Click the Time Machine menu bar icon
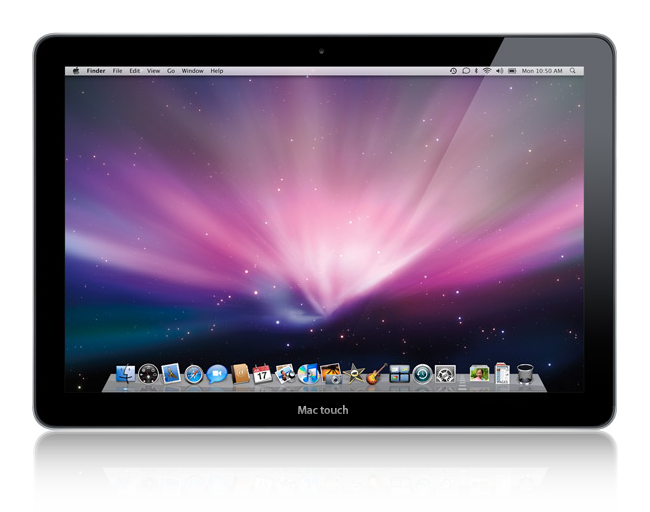The width and height of the screenshot is (650, 512). [x=454, y=71]
